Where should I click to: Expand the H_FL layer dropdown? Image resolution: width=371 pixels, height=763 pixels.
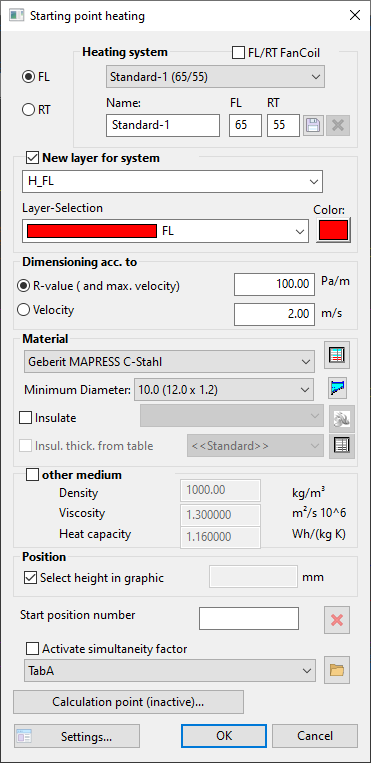click(x=172, y=182)
